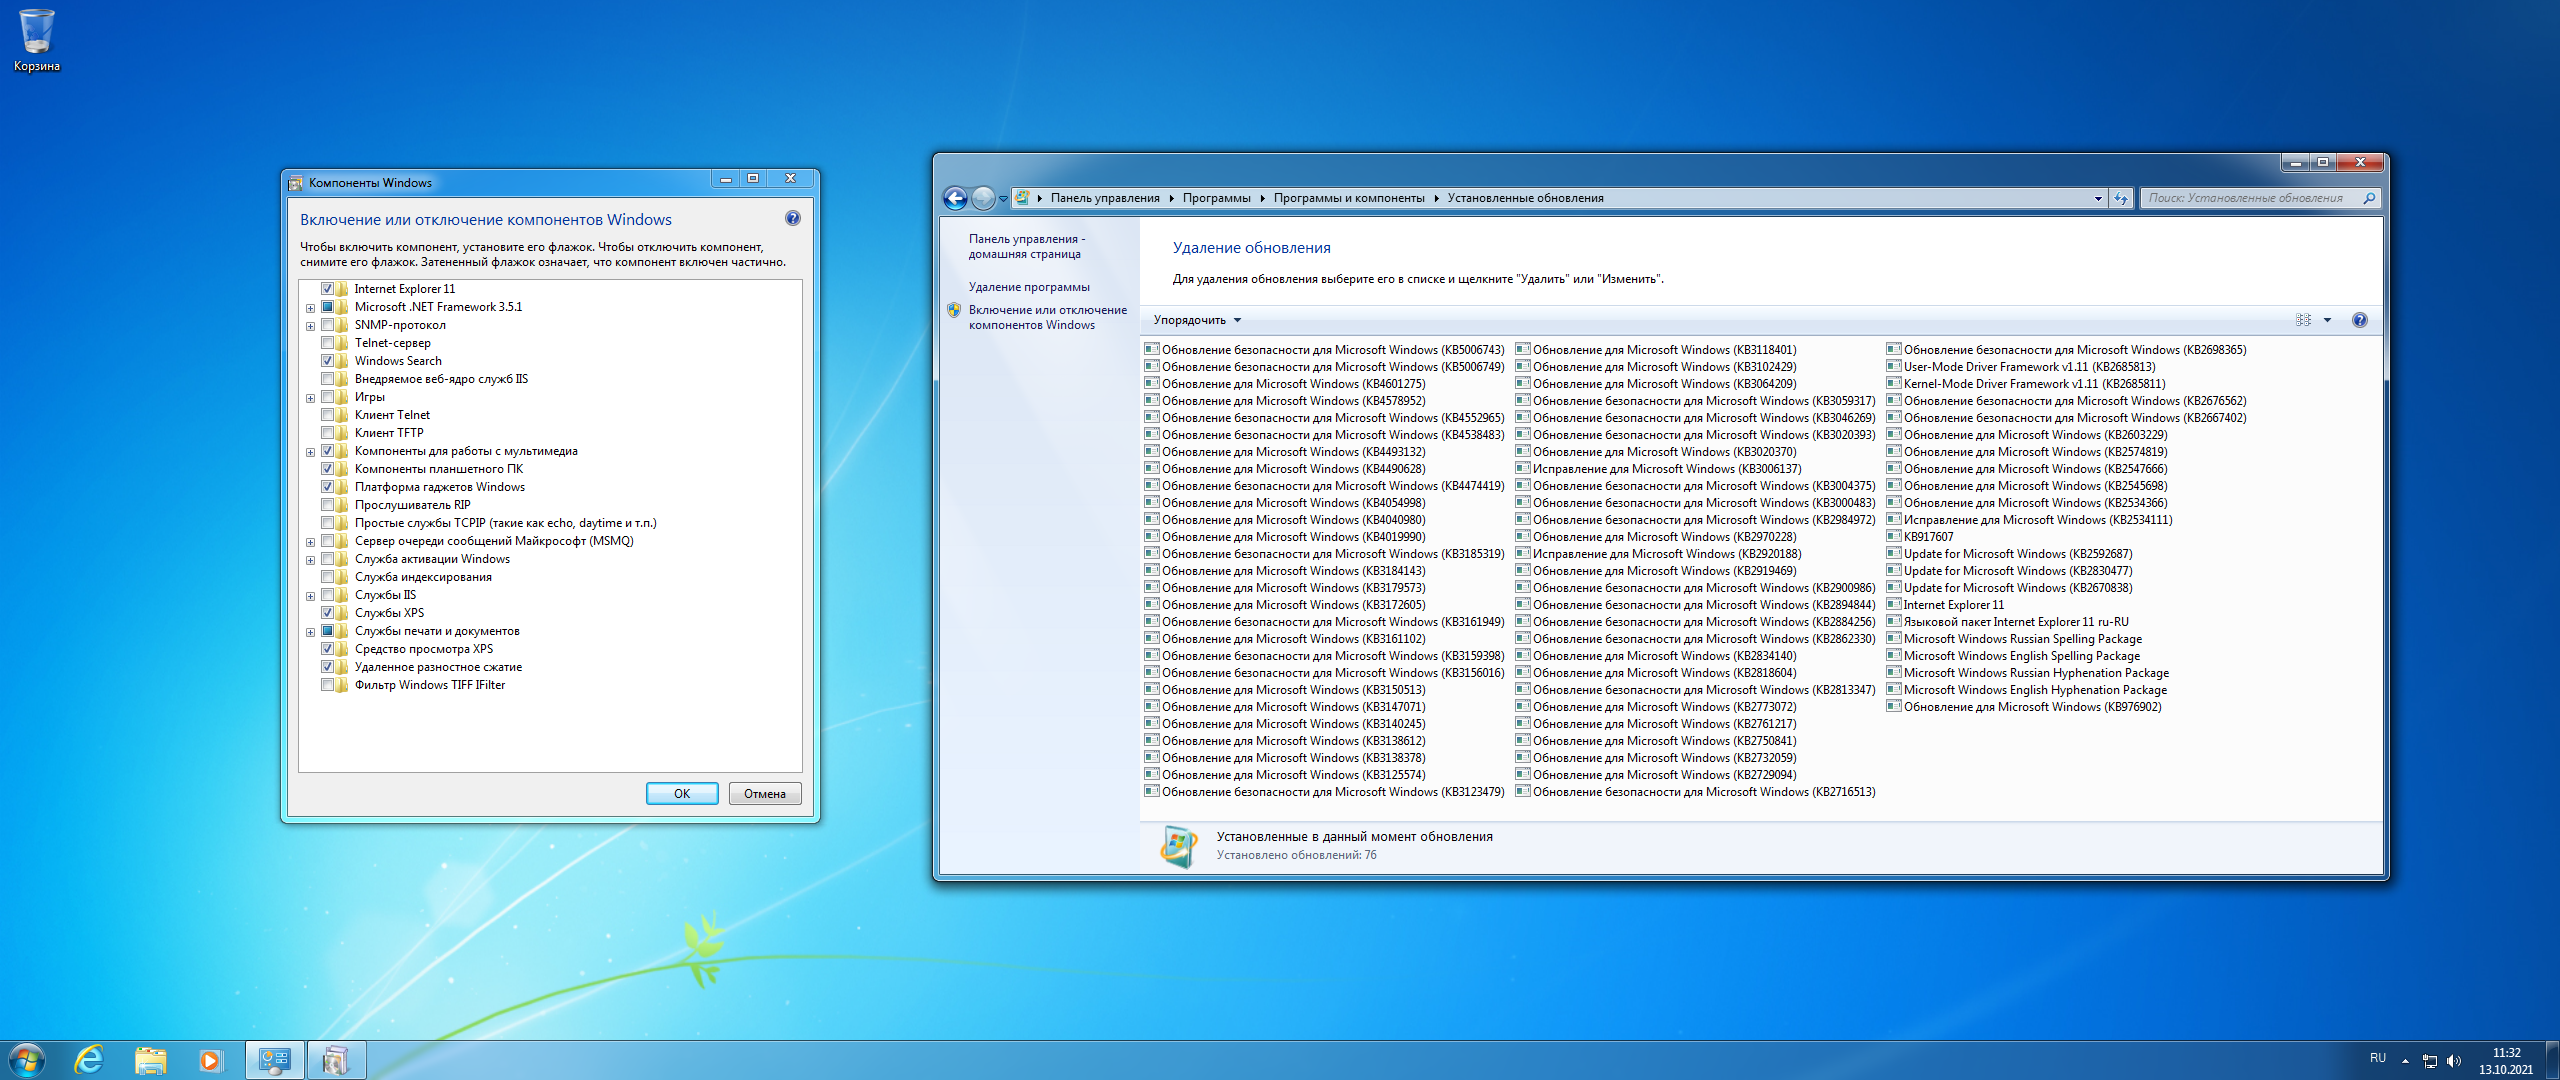Click the RU language indicator
The height and width of the screenshot is (1080, 2560).
2378,1058
